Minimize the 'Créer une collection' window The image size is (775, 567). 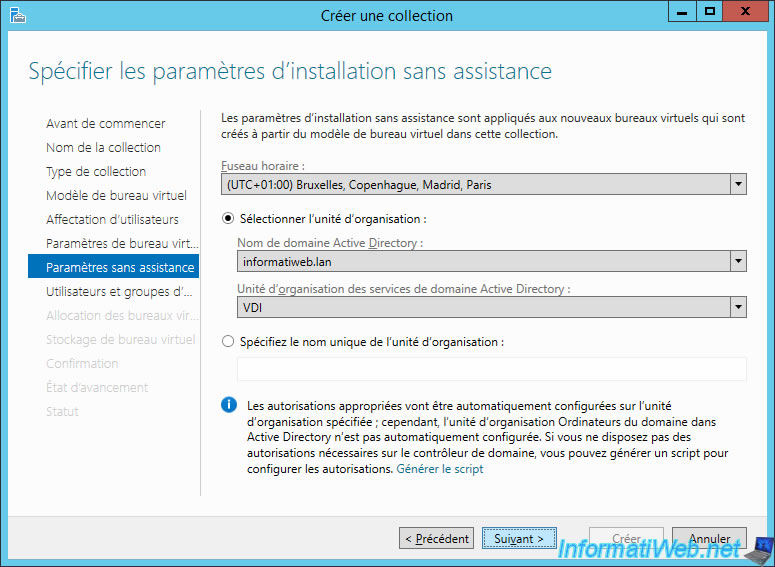(x=682, y=12)
